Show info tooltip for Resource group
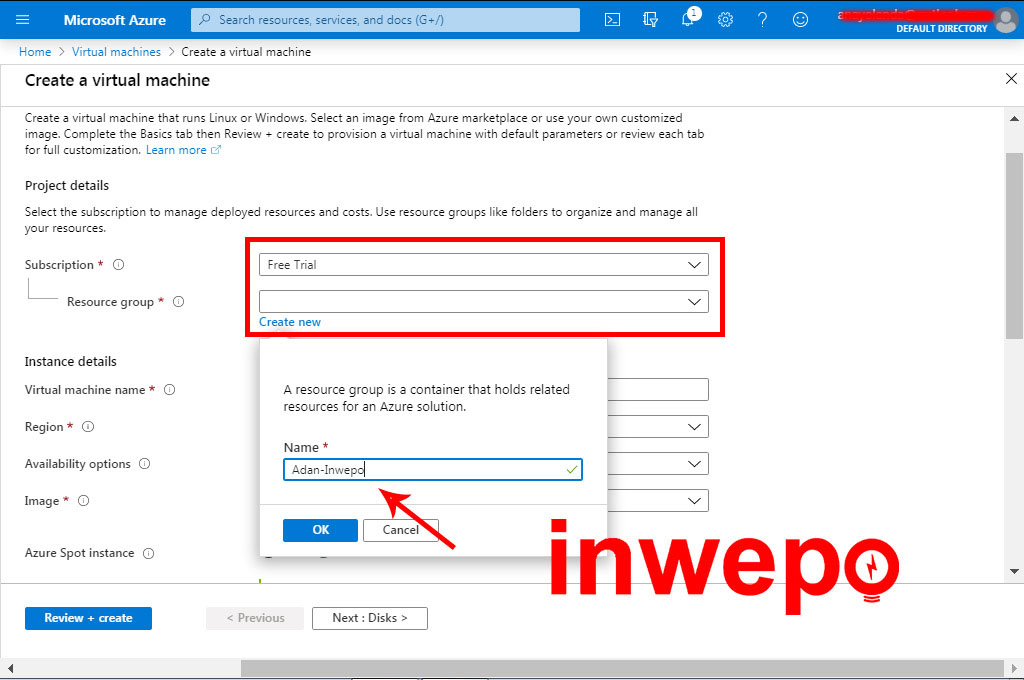 tap(178, 302)
